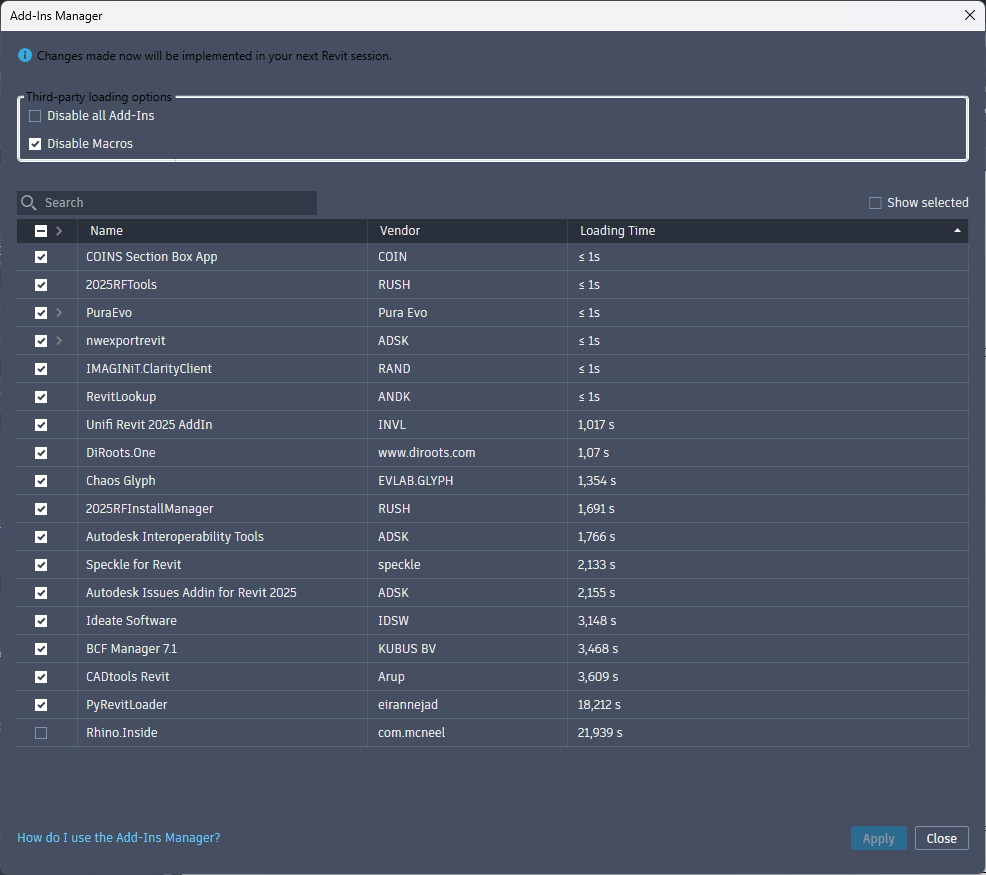Sort by the Name column header
The image size is (986, 875).
click(106, 231)
